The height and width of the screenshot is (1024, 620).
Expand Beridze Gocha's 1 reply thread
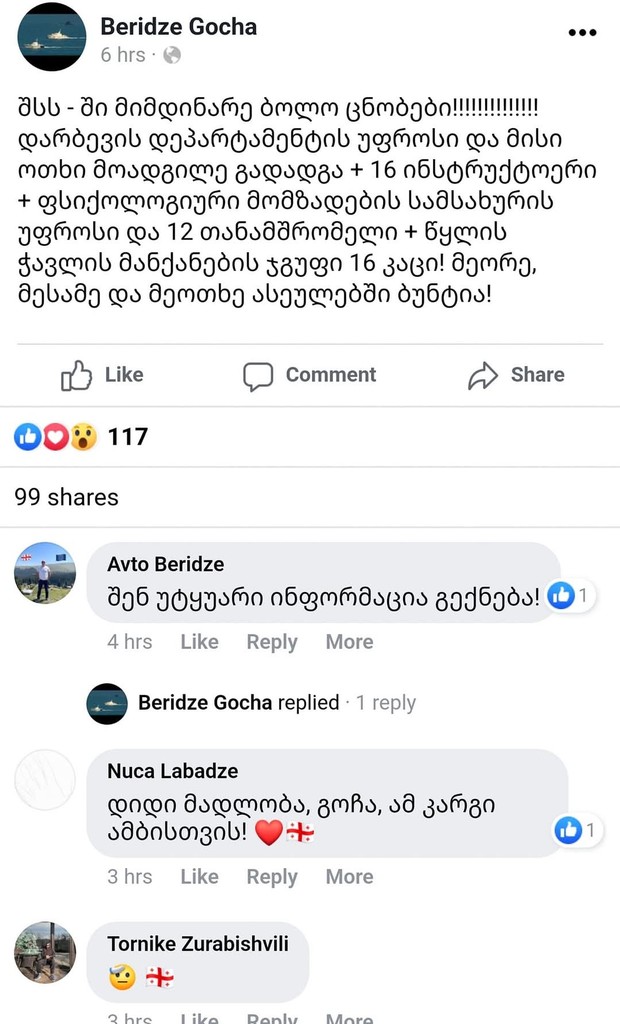point(386,703)
